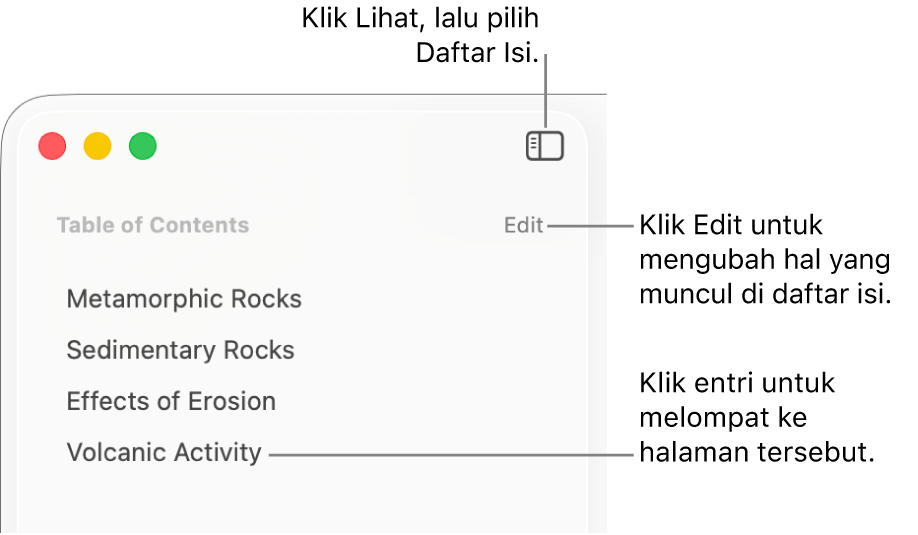Collapse the Table of Contents sidebar panel
The image size is (918, 535).
(545, 147)
